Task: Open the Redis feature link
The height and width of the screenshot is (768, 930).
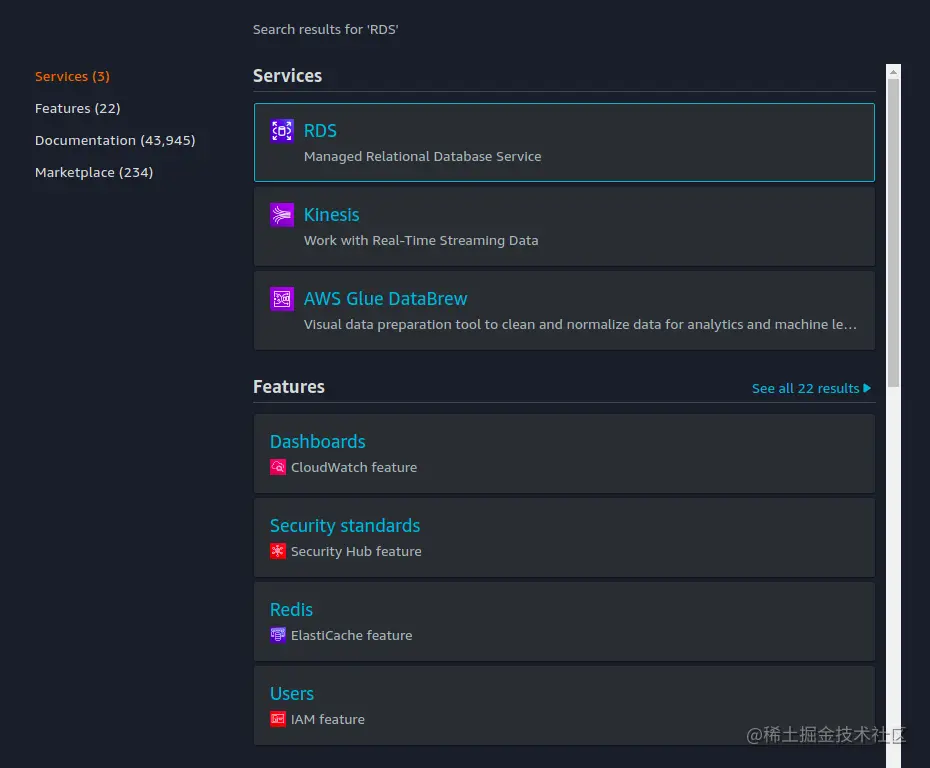Action: click(x=291, y=610)
